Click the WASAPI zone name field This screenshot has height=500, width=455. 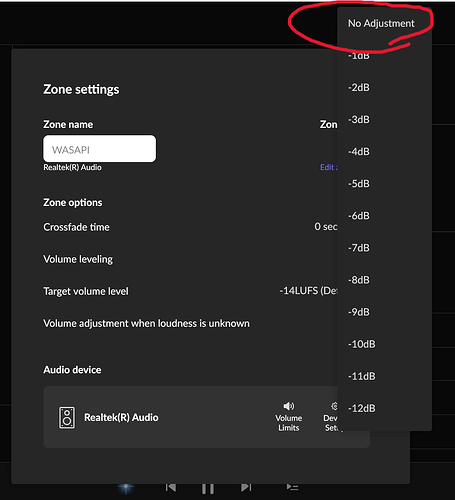click(x=99, y=149)
